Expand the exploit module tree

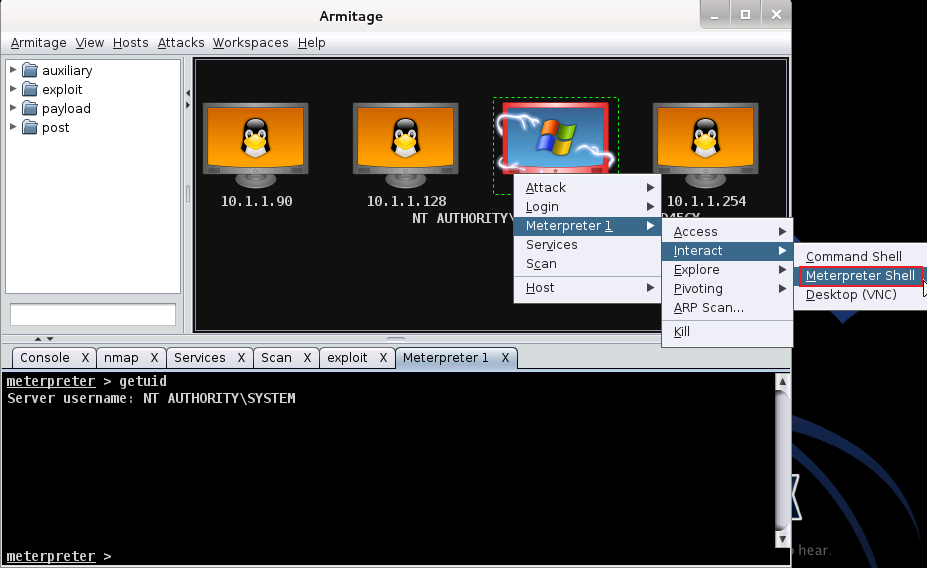[x=13, y=89]
